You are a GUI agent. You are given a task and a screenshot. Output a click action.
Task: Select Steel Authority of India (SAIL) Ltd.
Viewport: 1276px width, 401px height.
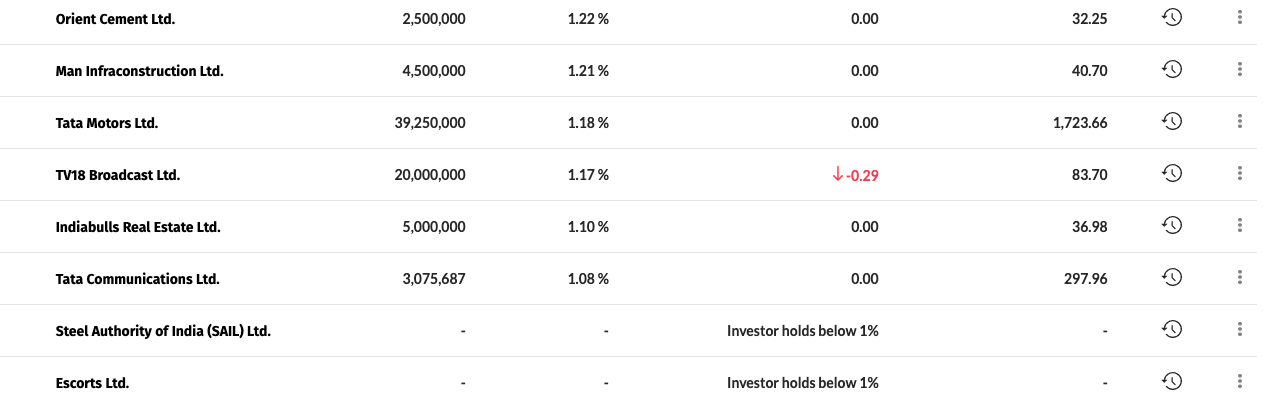[163, 331]
